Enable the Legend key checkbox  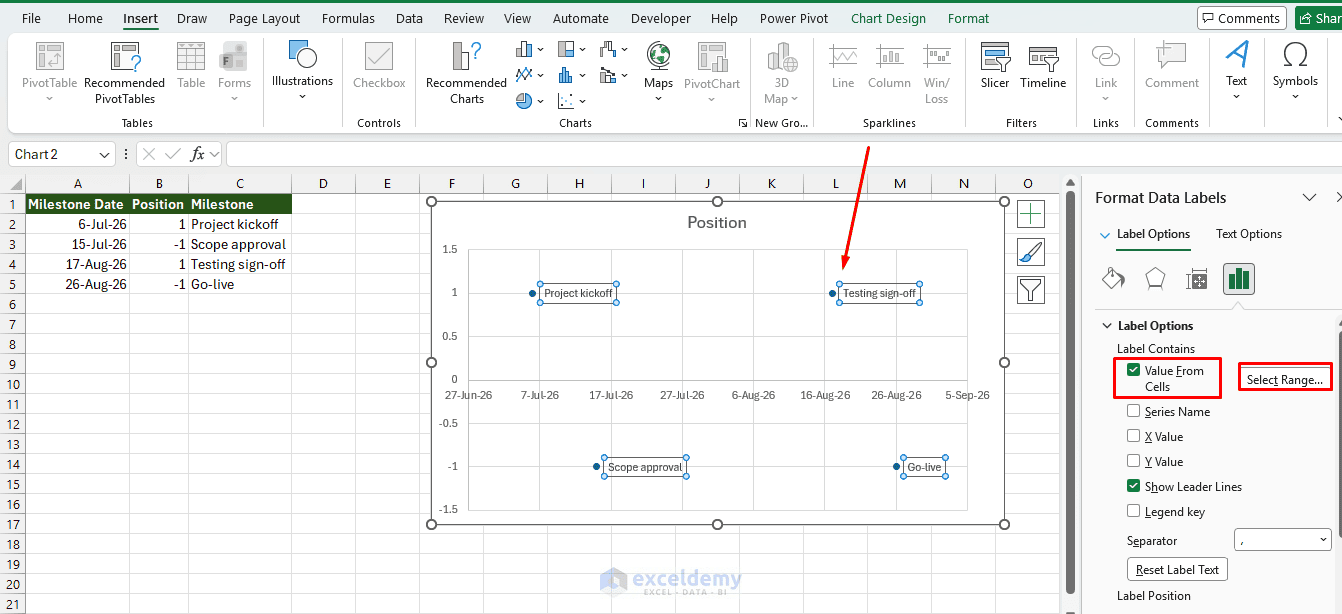point(1133,511)
